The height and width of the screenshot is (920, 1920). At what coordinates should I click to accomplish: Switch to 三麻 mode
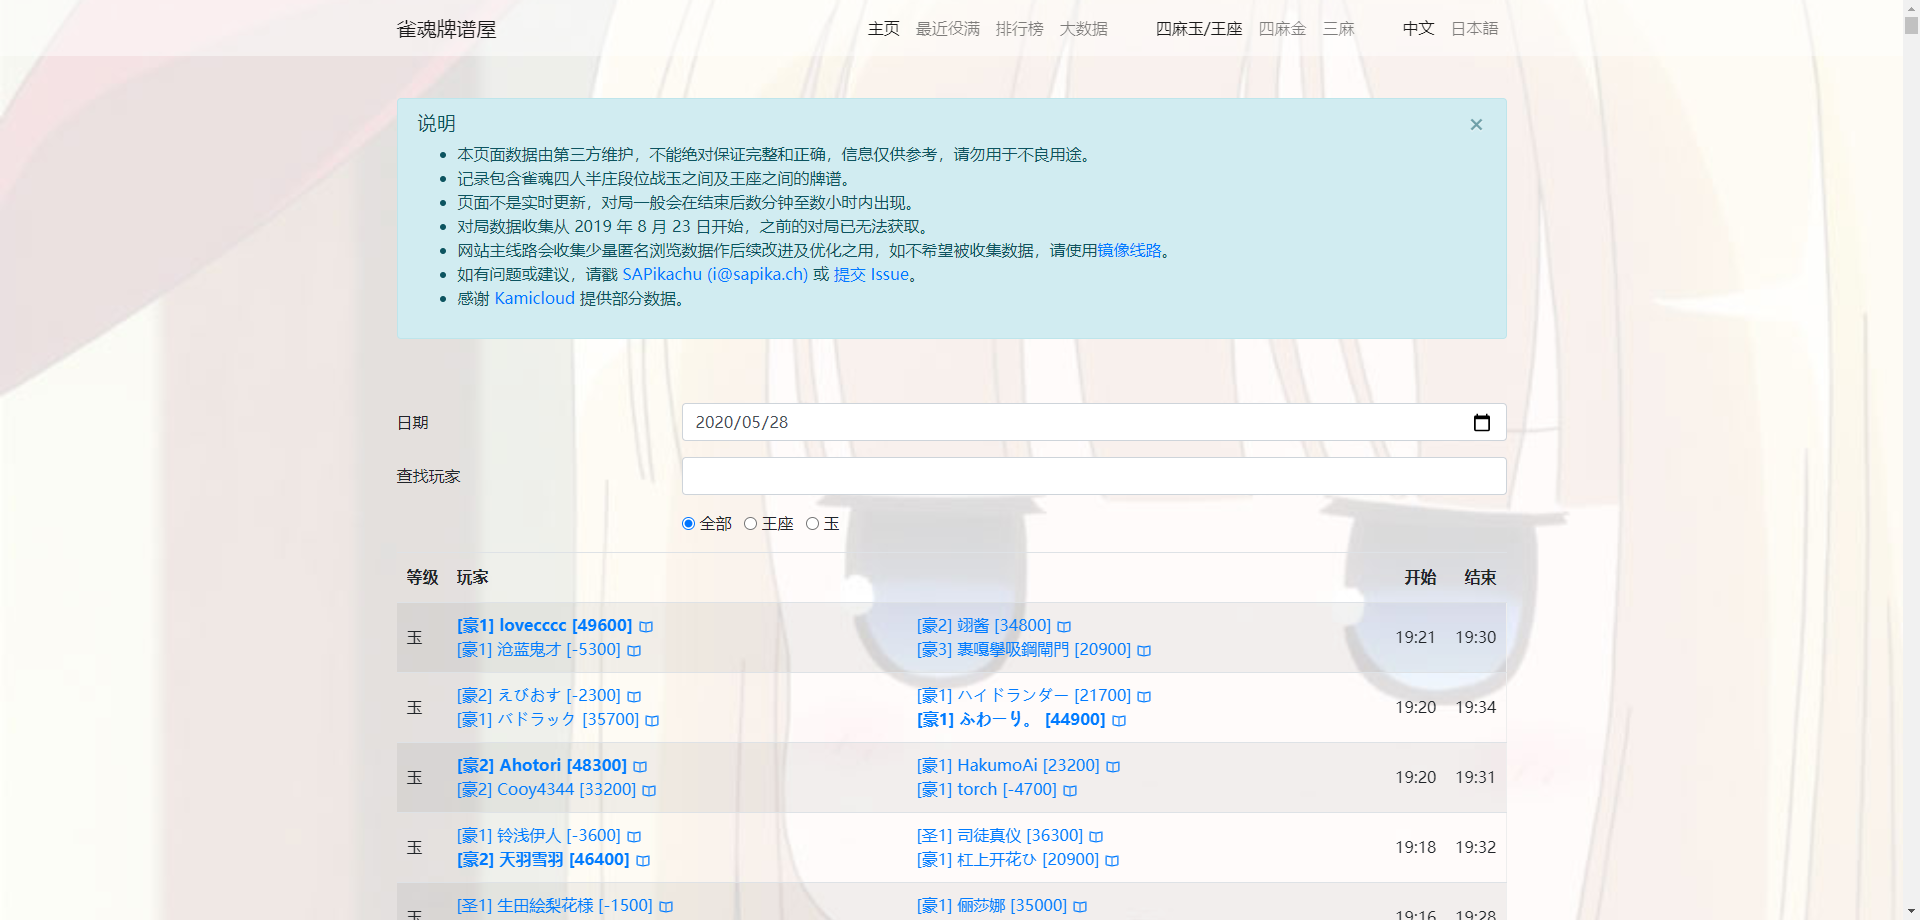(x=1339, y=29)
